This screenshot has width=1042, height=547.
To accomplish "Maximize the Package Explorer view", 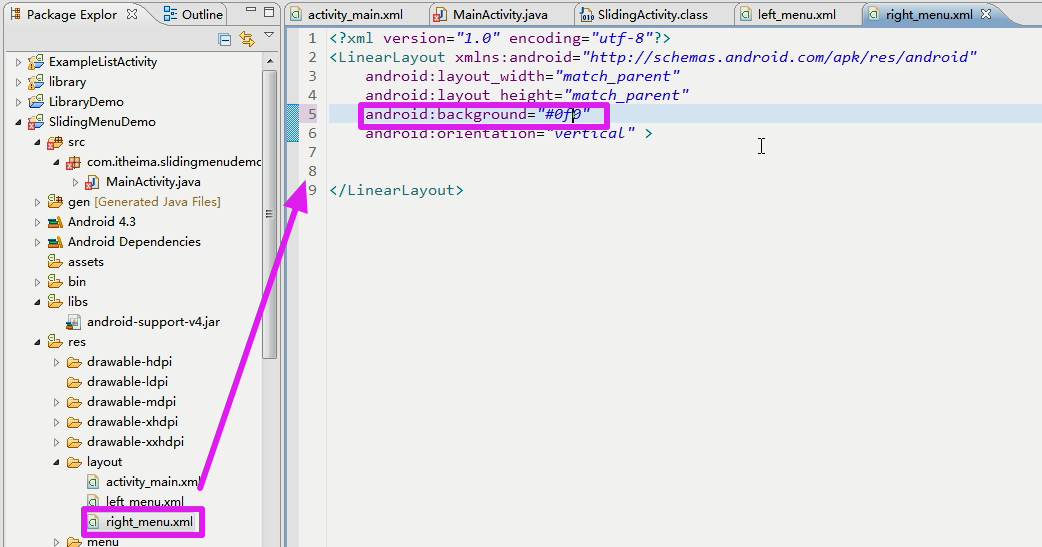I will click(x=269, y=12).
